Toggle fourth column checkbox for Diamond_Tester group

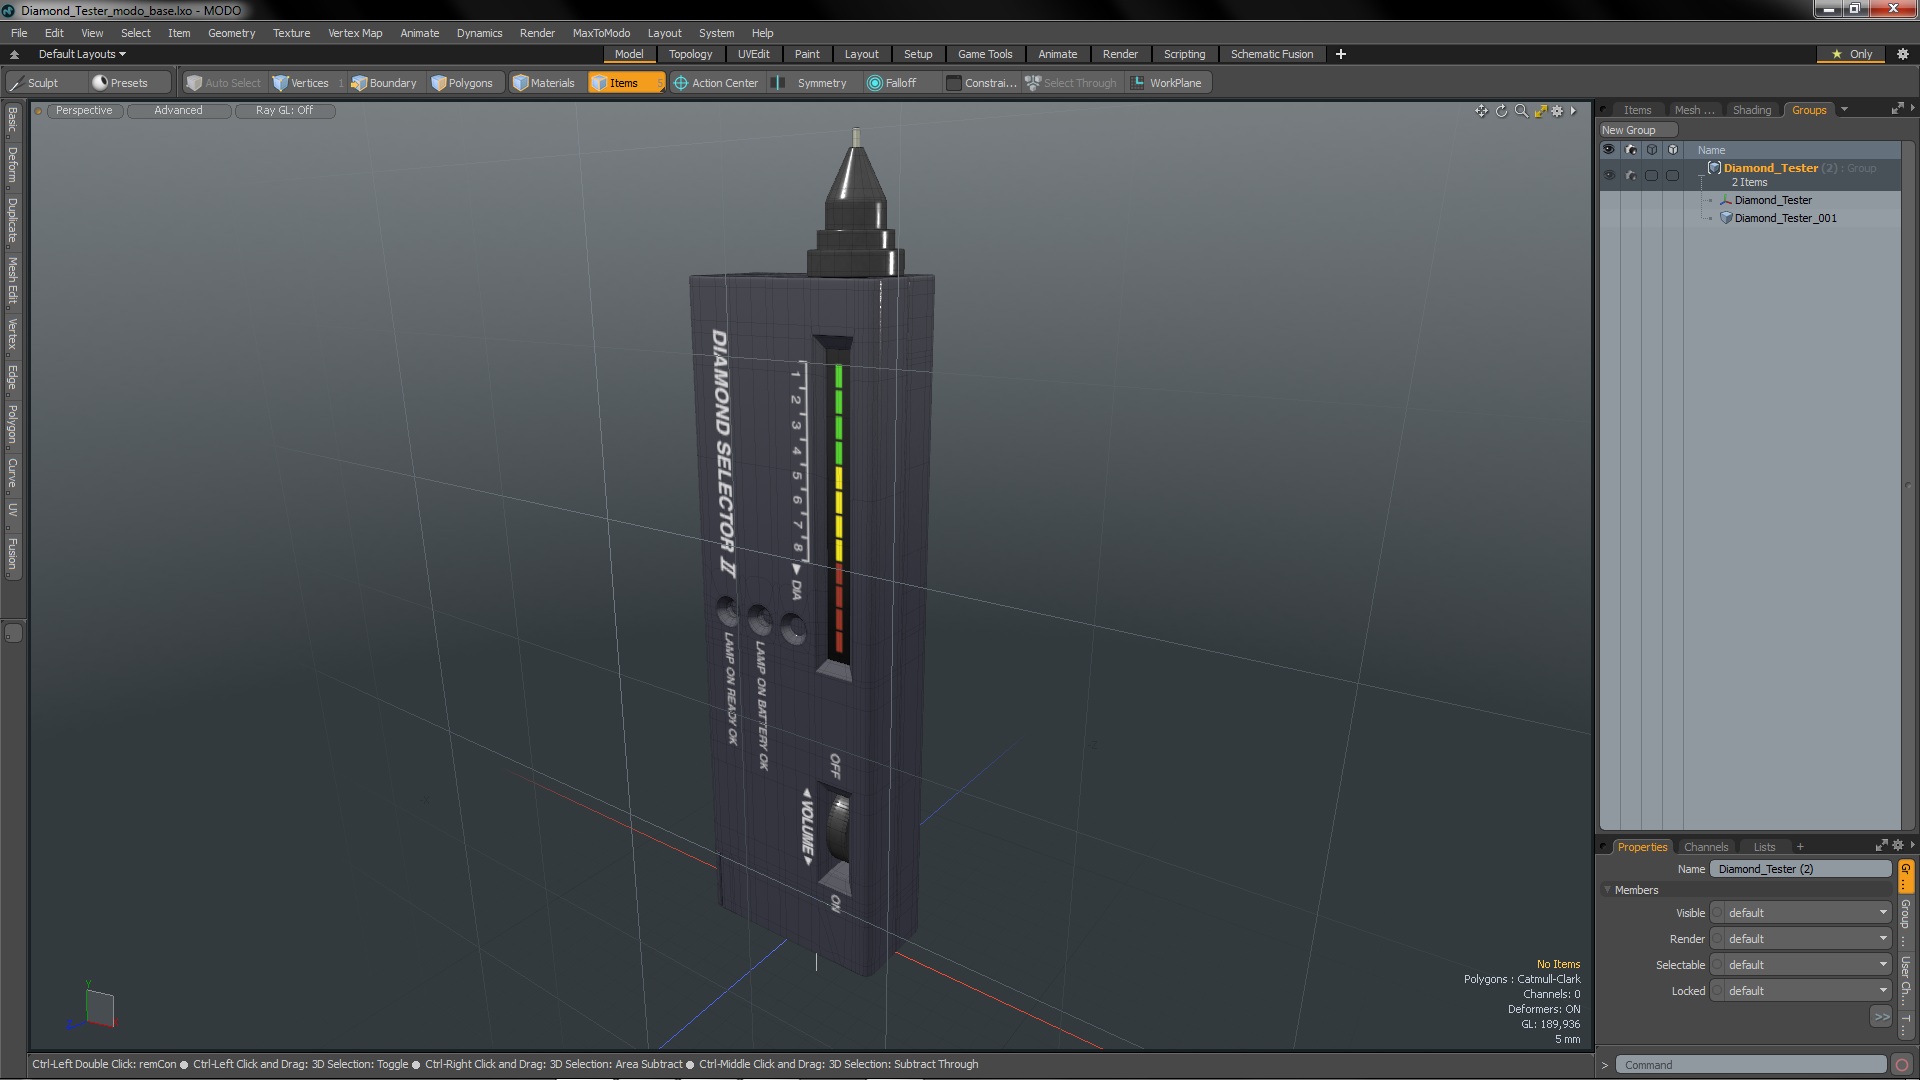(x=1673, y=175)
